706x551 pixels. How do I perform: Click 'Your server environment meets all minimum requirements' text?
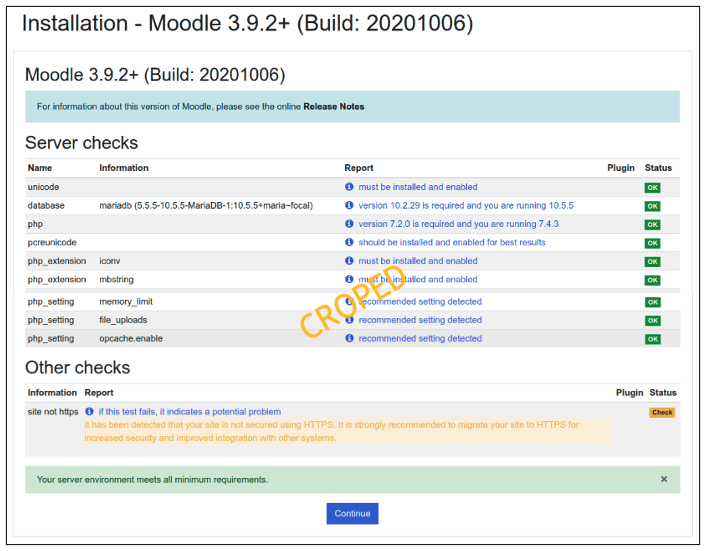tap(152, 479)
